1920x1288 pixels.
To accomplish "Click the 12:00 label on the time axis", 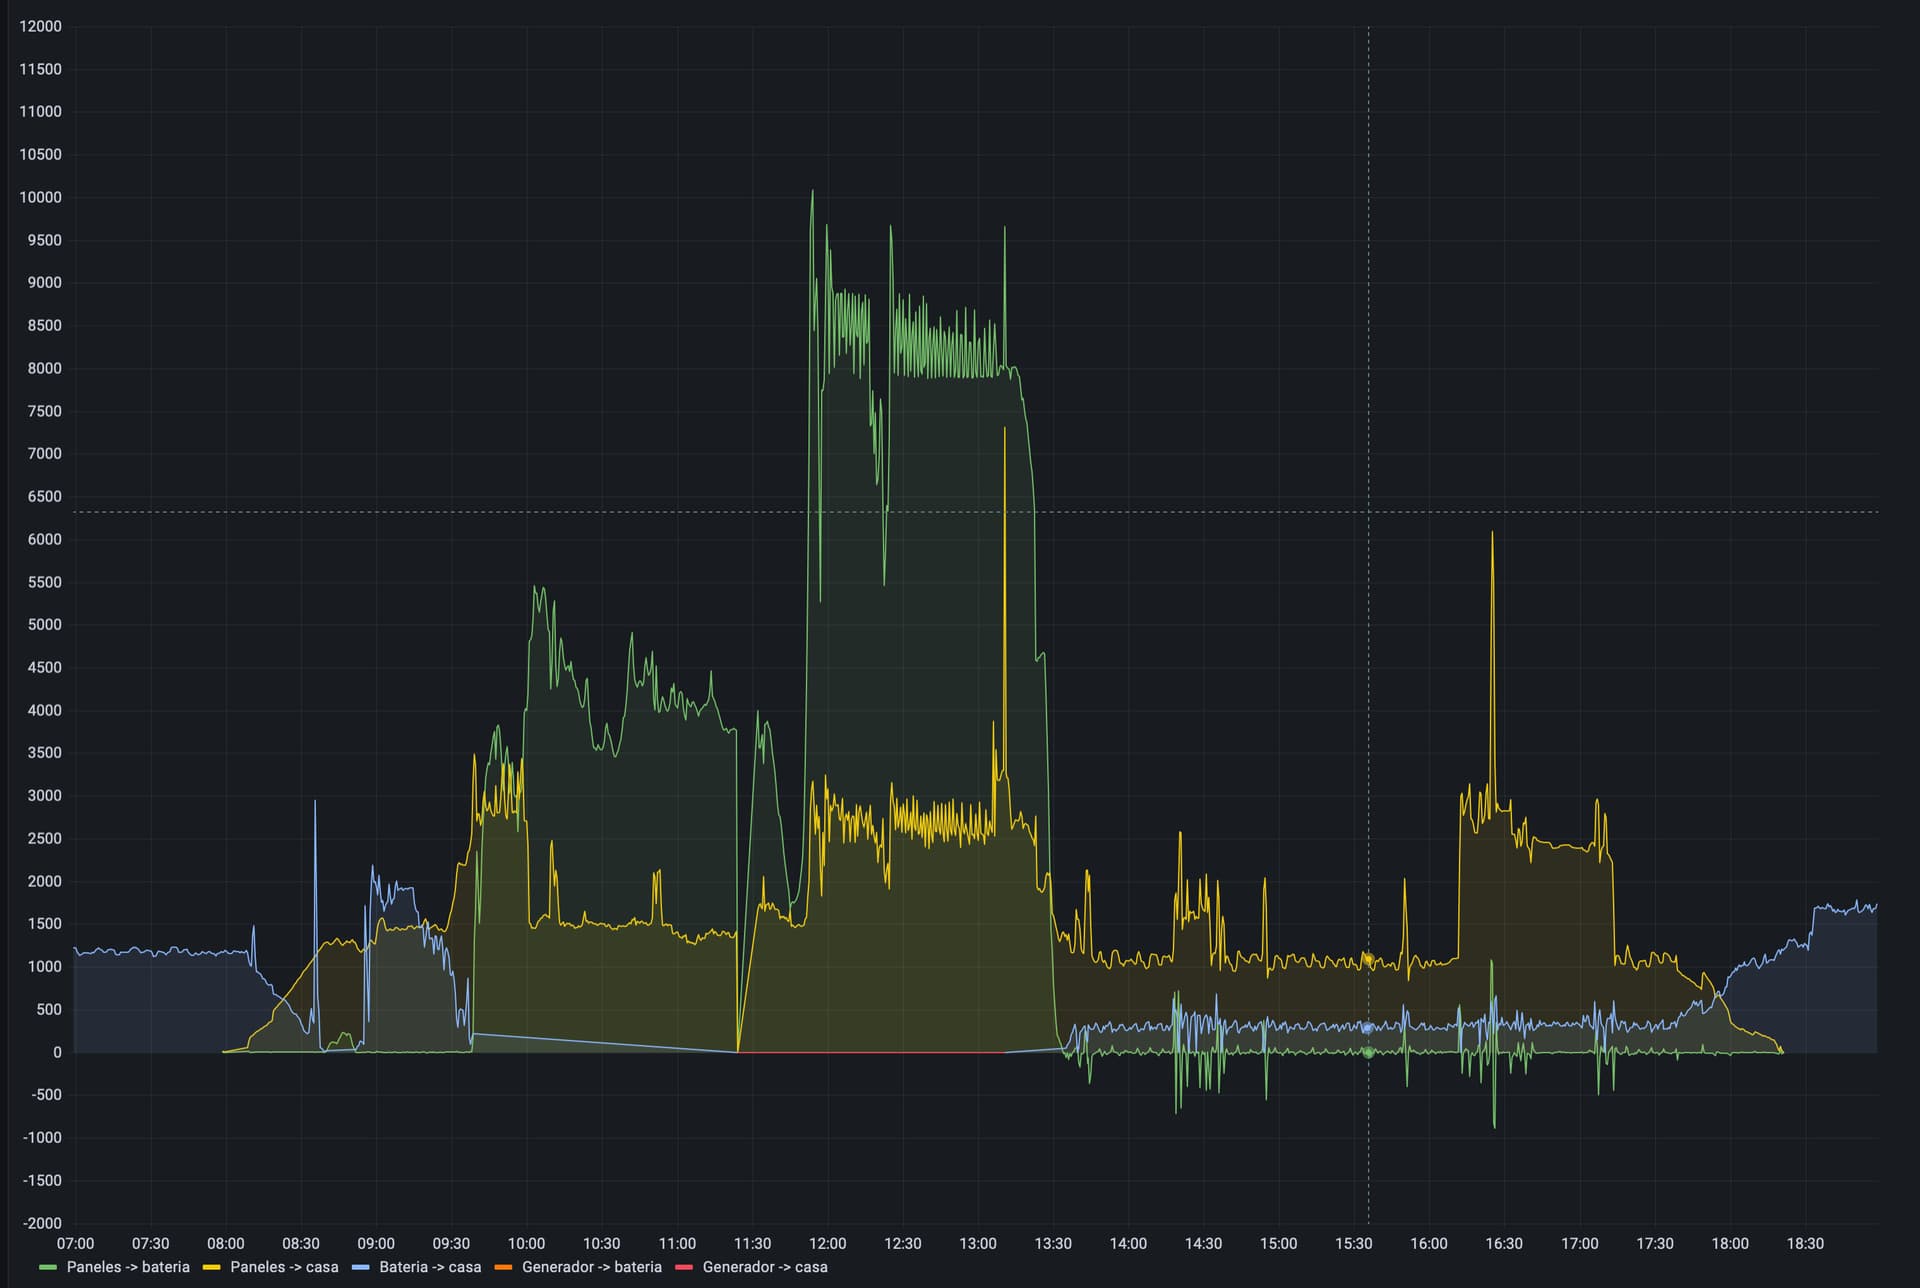I will [828, 1244].
